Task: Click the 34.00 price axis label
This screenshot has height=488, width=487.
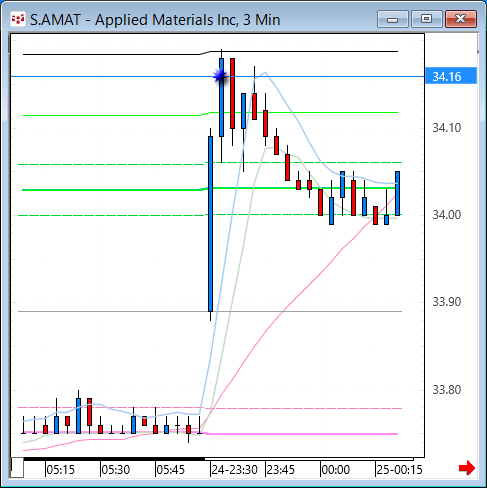Action: [x=446, y=215]
